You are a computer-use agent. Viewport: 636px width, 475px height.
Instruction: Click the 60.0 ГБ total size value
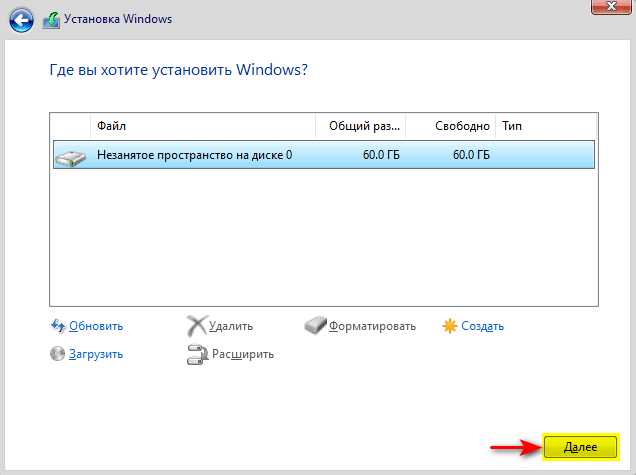[381, 155]
